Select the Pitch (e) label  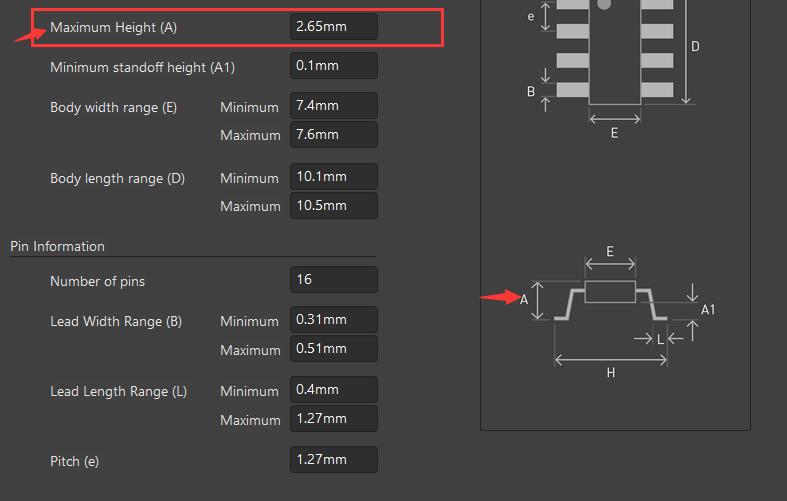(x=74, y=461)
